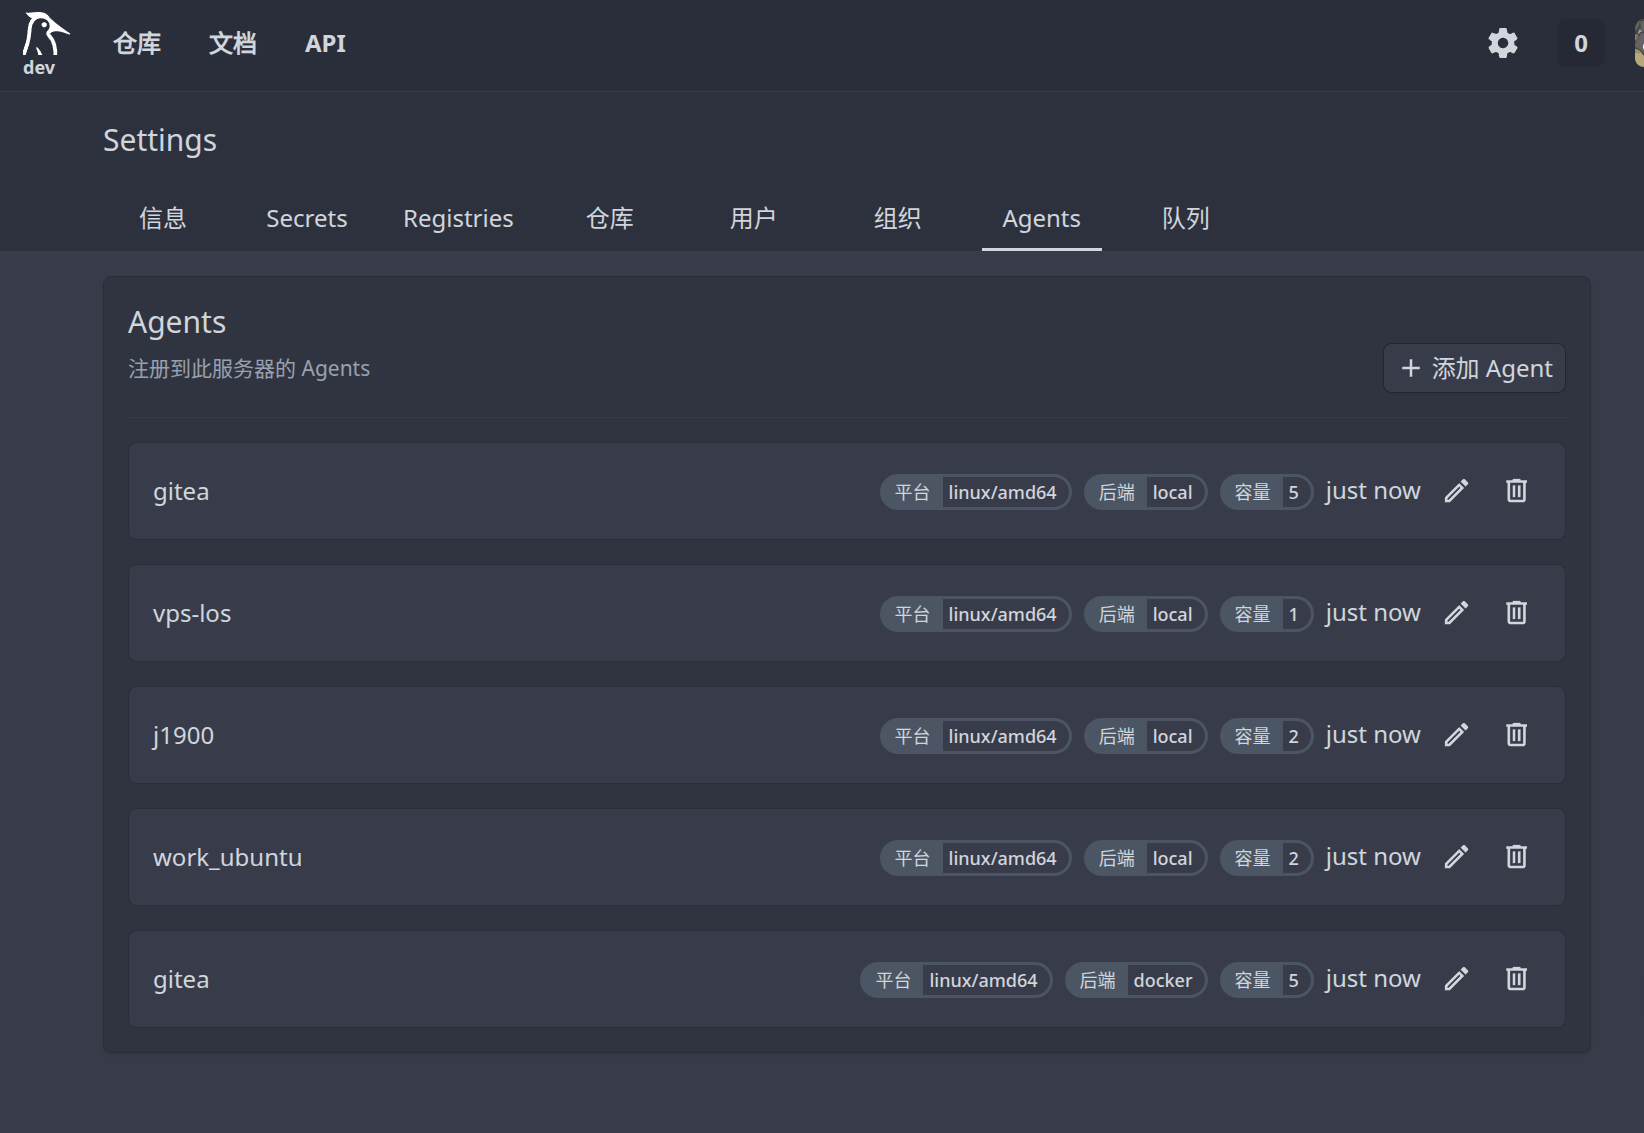Viewport: 1644px width, 1133px height.
Task: Delete the j1900 agent using trash icon
Action: point(1516,735)
